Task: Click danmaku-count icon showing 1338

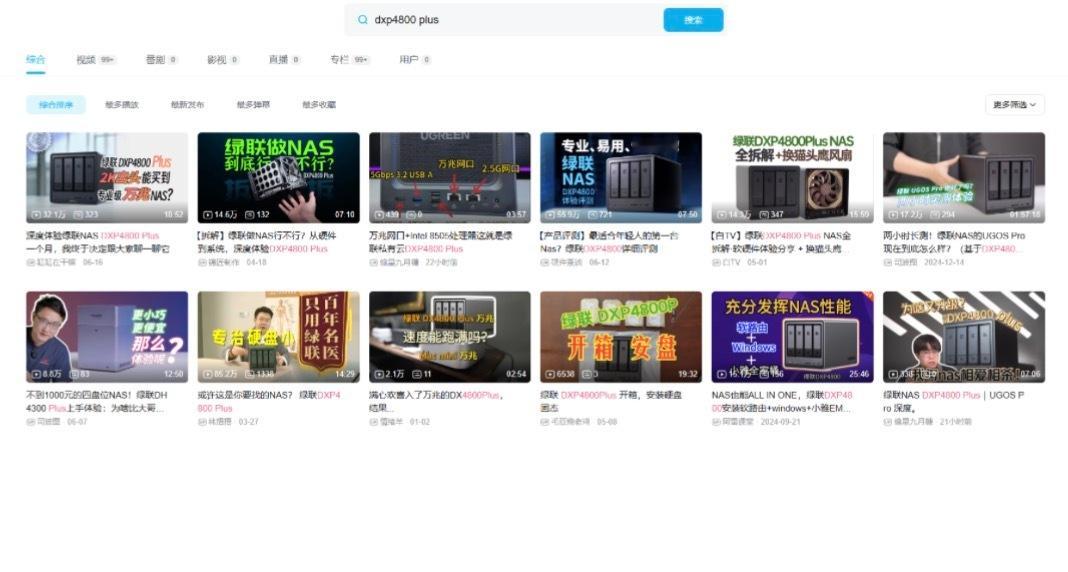Action: coord(249,374)
